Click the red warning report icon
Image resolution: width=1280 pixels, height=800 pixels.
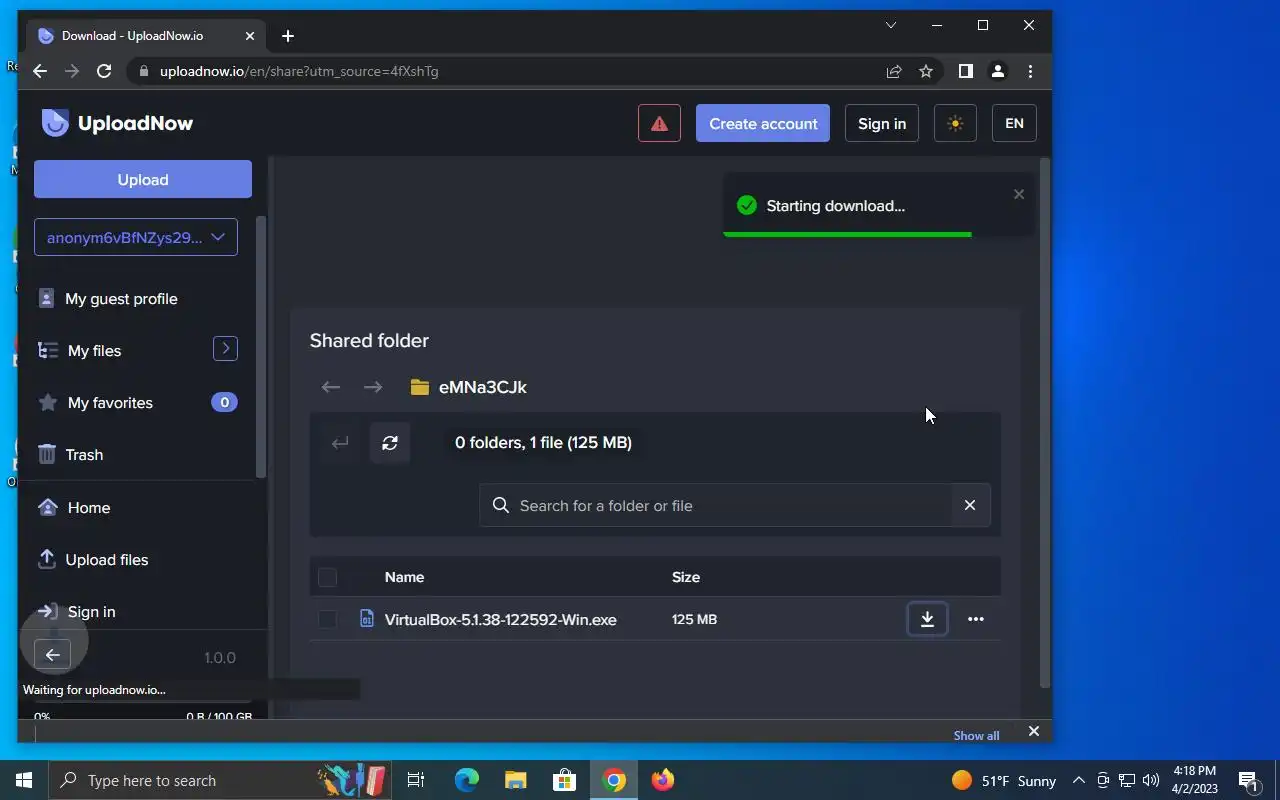(x=659, y=123)
